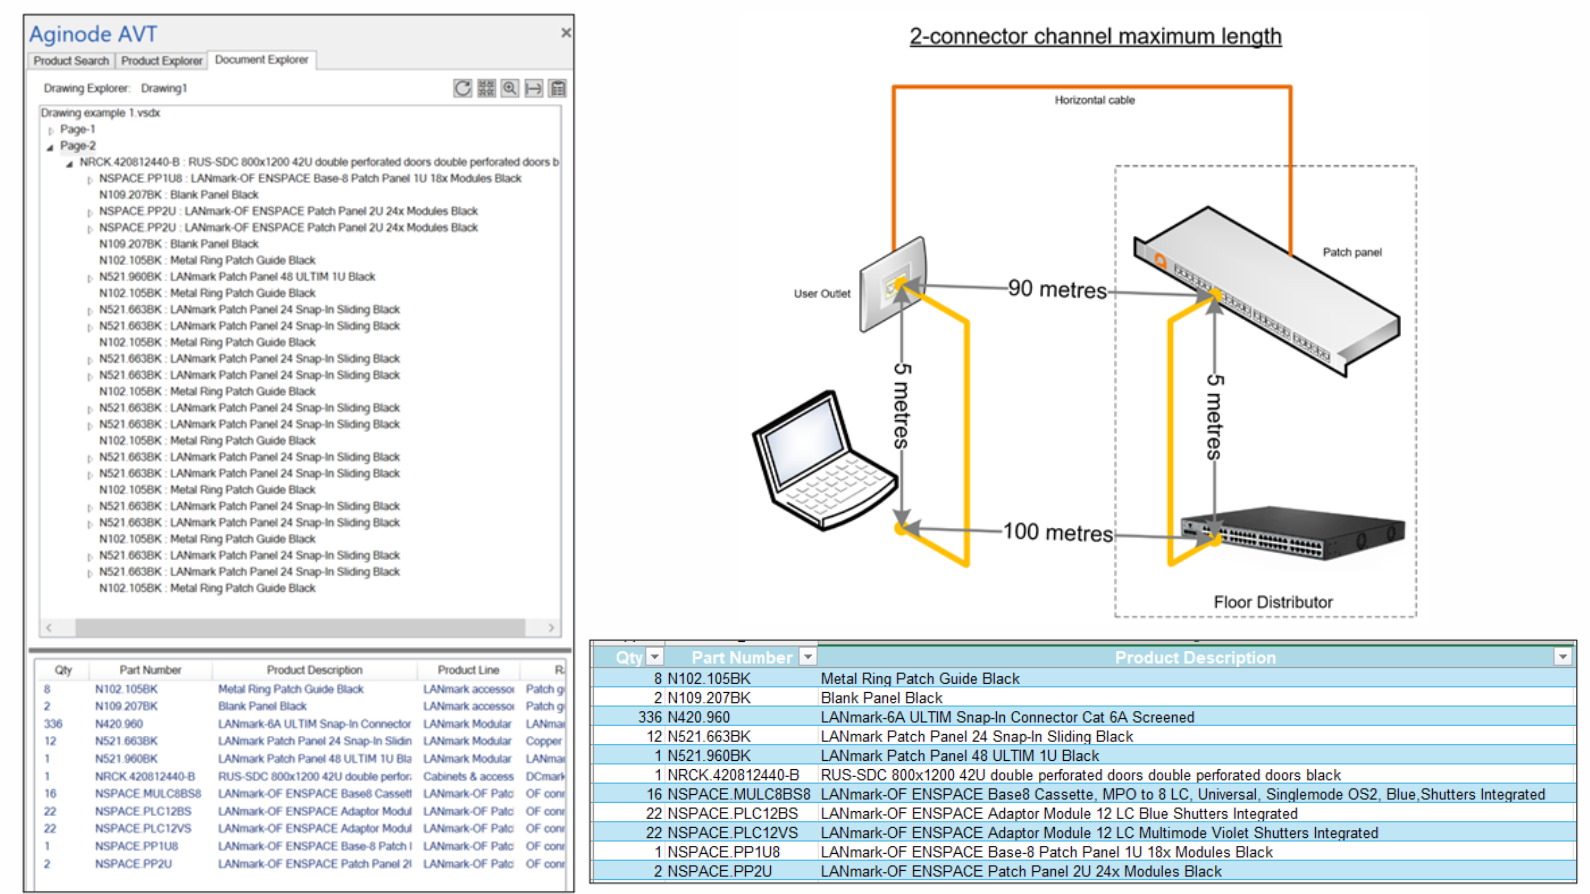Click the refresh drawing explorer icon
Screen dimensions: 1590x894
462,88
